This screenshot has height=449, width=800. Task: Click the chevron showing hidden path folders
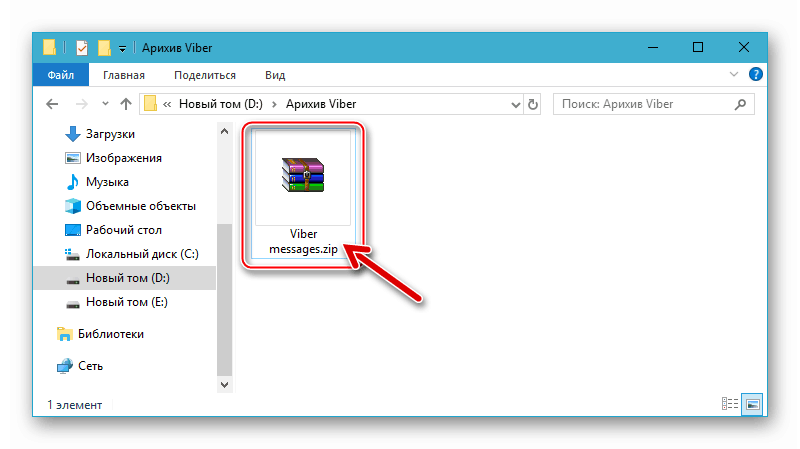pyautogui.click(x=167, y=104)
